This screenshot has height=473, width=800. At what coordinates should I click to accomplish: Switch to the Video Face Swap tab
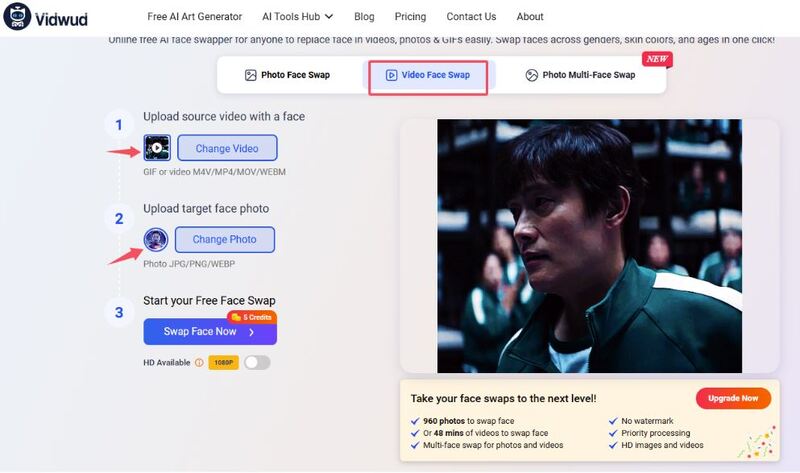(x=428, y=77)
